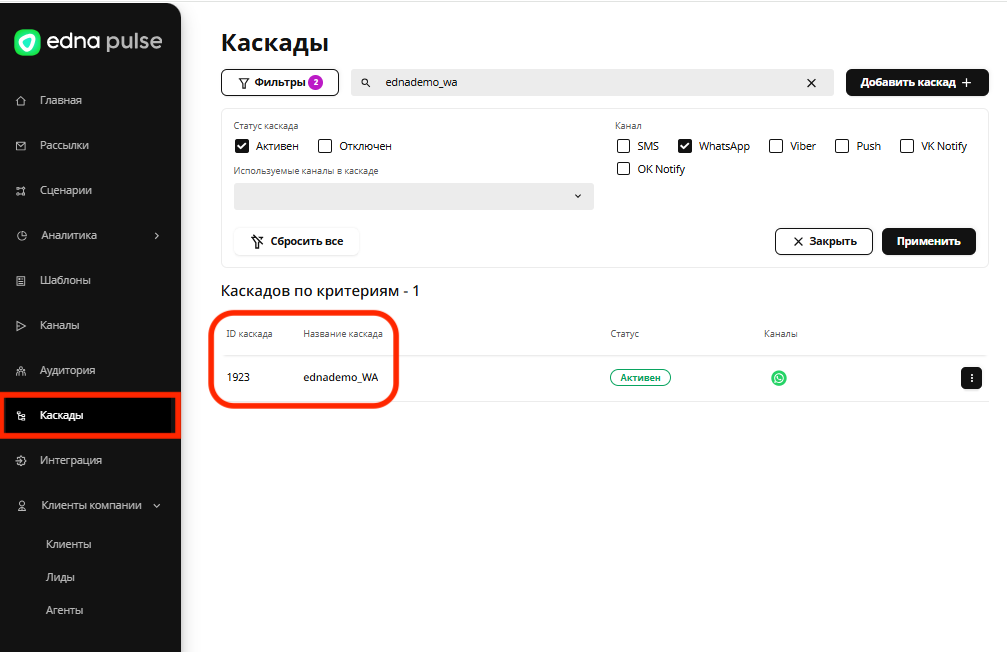The height and width of the screenshot is (652, 1007).
Task: Check the Push channel checkbox
Action: 841,146
